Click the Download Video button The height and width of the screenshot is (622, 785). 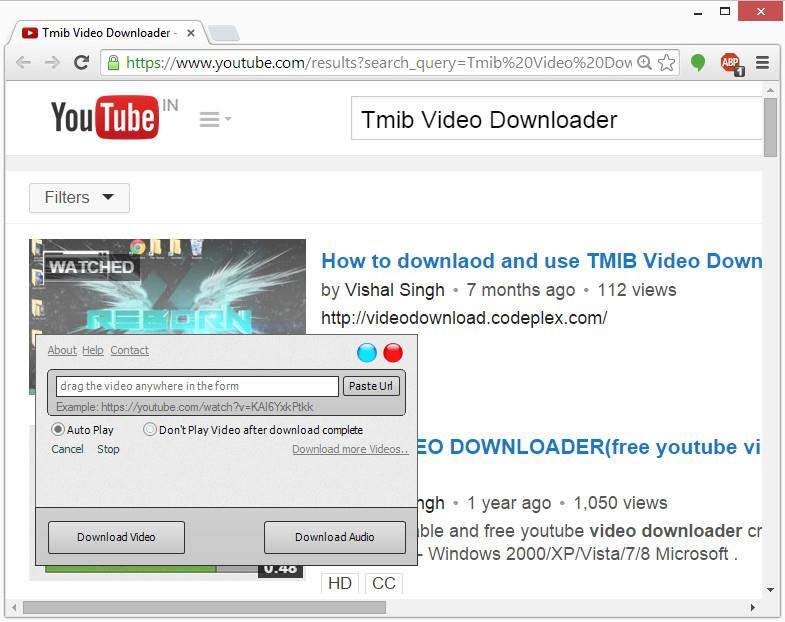coord(116,537)
